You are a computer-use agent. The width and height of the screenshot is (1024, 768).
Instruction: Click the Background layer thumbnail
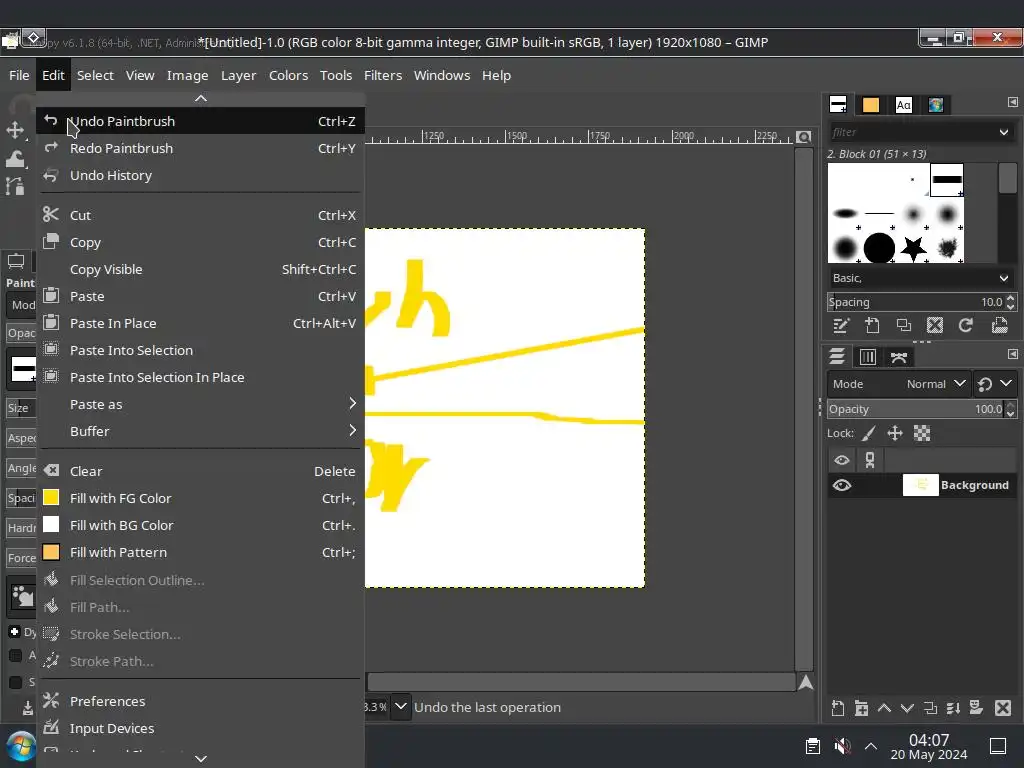(920, 485)
